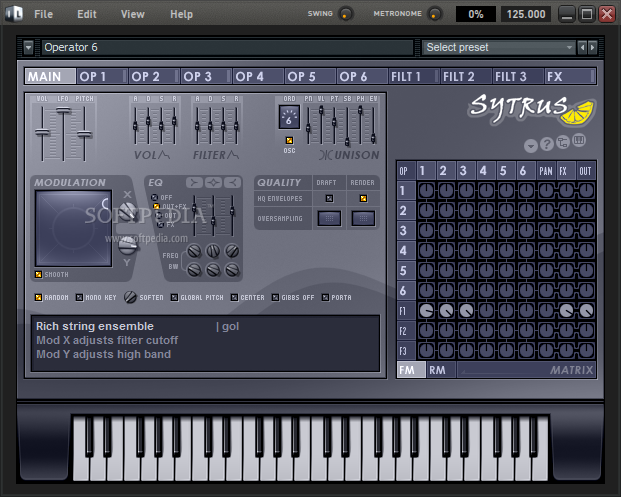Switch to the FILT 2 tab
The height and width of the screenshot is (497, 621).
(466, 76)
